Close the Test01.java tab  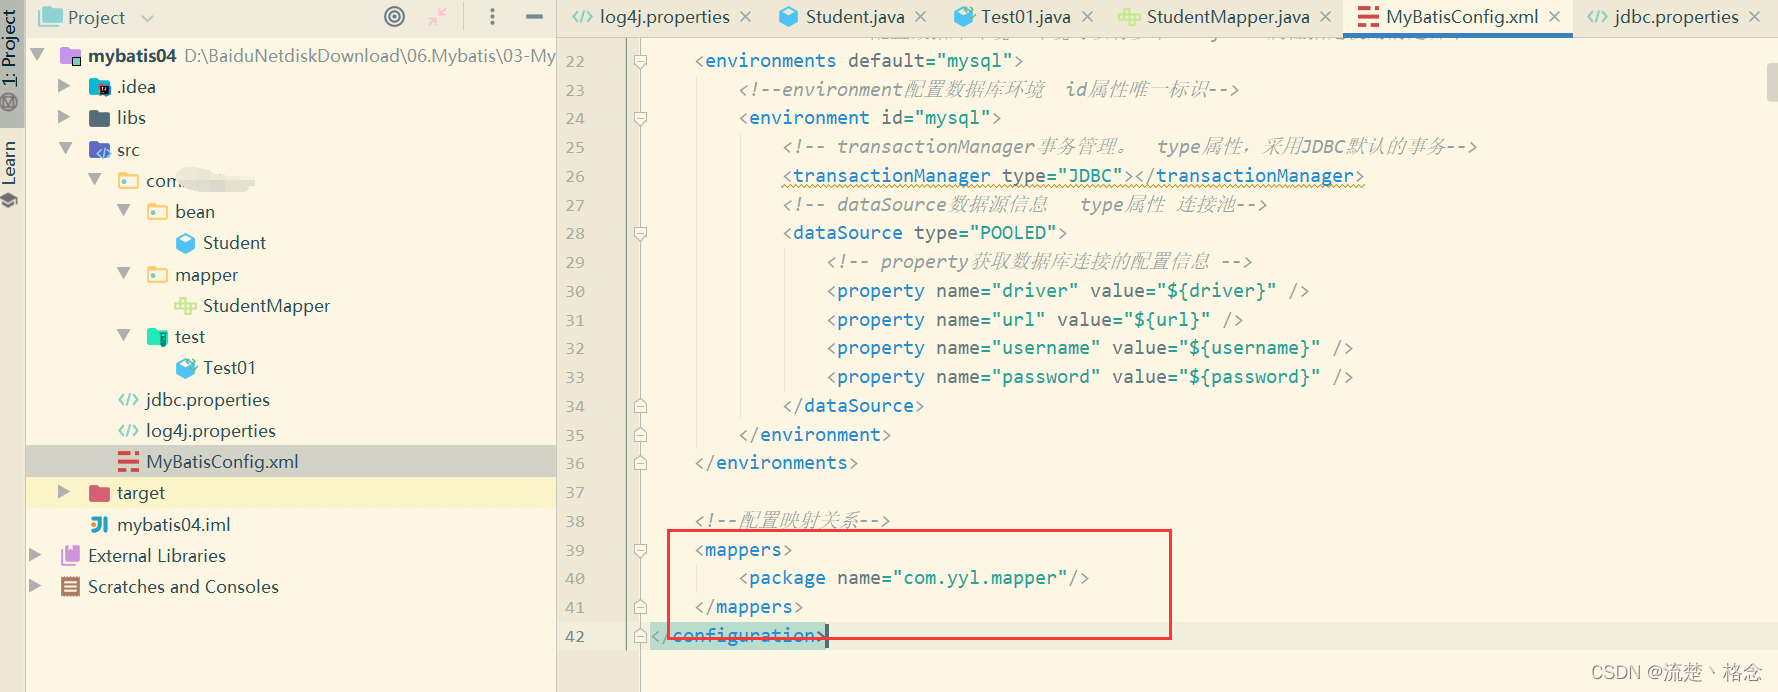1087,17
